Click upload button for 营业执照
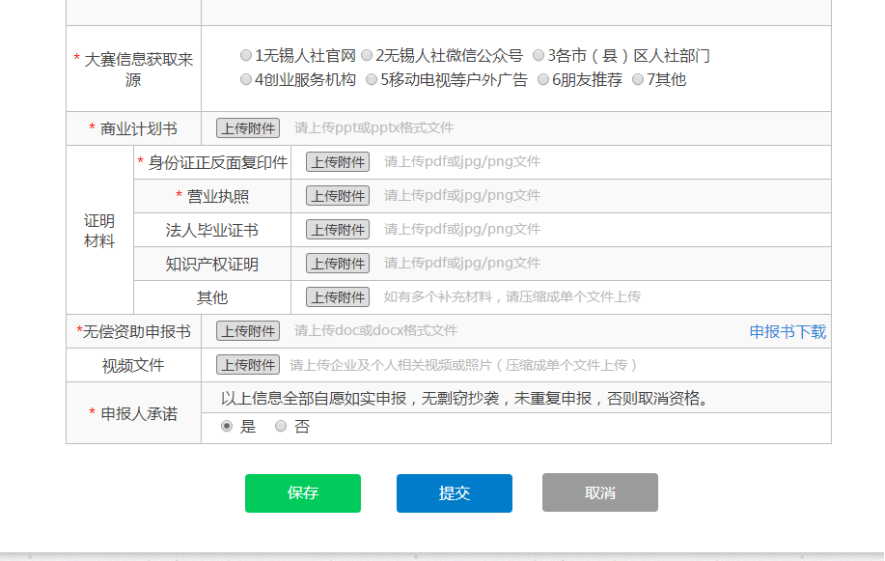 (x=337, y=196)
